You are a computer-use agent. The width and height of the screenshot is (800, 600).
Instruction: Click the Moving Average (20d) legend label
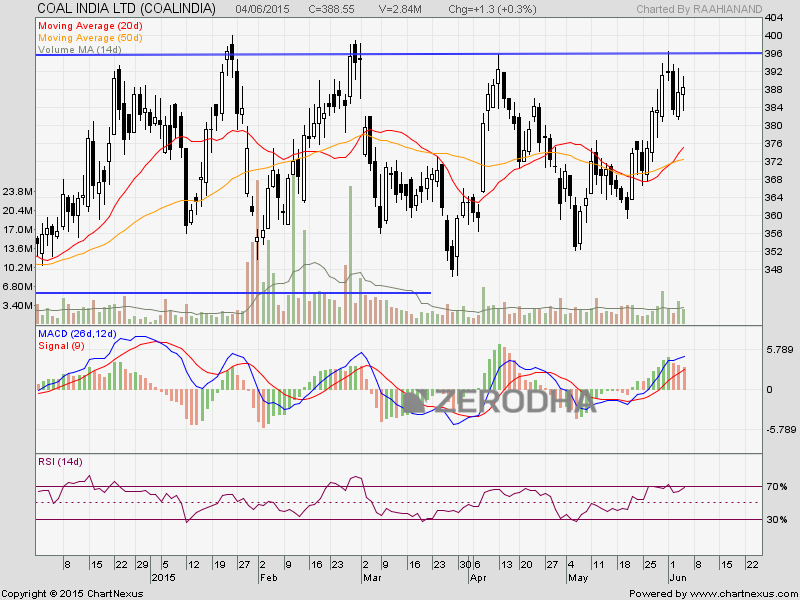[90, 26]
